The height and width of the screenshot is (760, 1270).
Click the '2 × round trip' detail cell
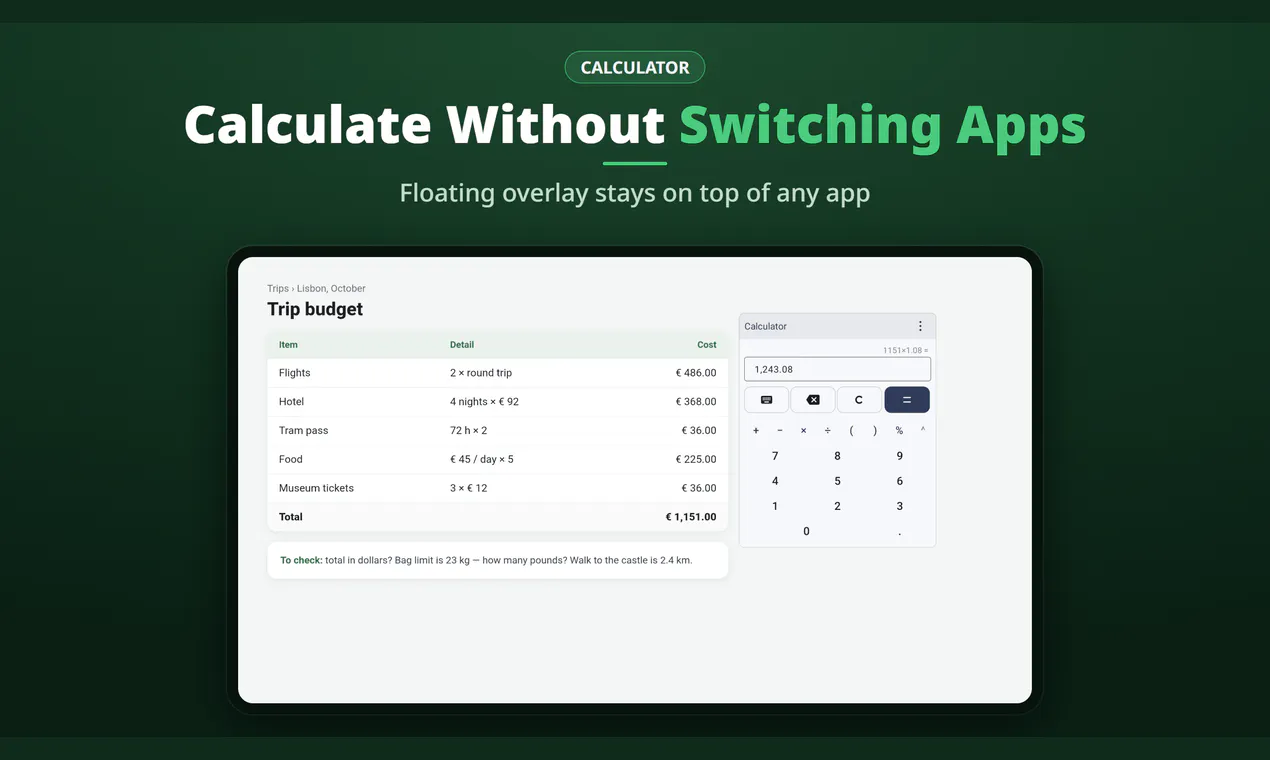(x=481, y=373)
